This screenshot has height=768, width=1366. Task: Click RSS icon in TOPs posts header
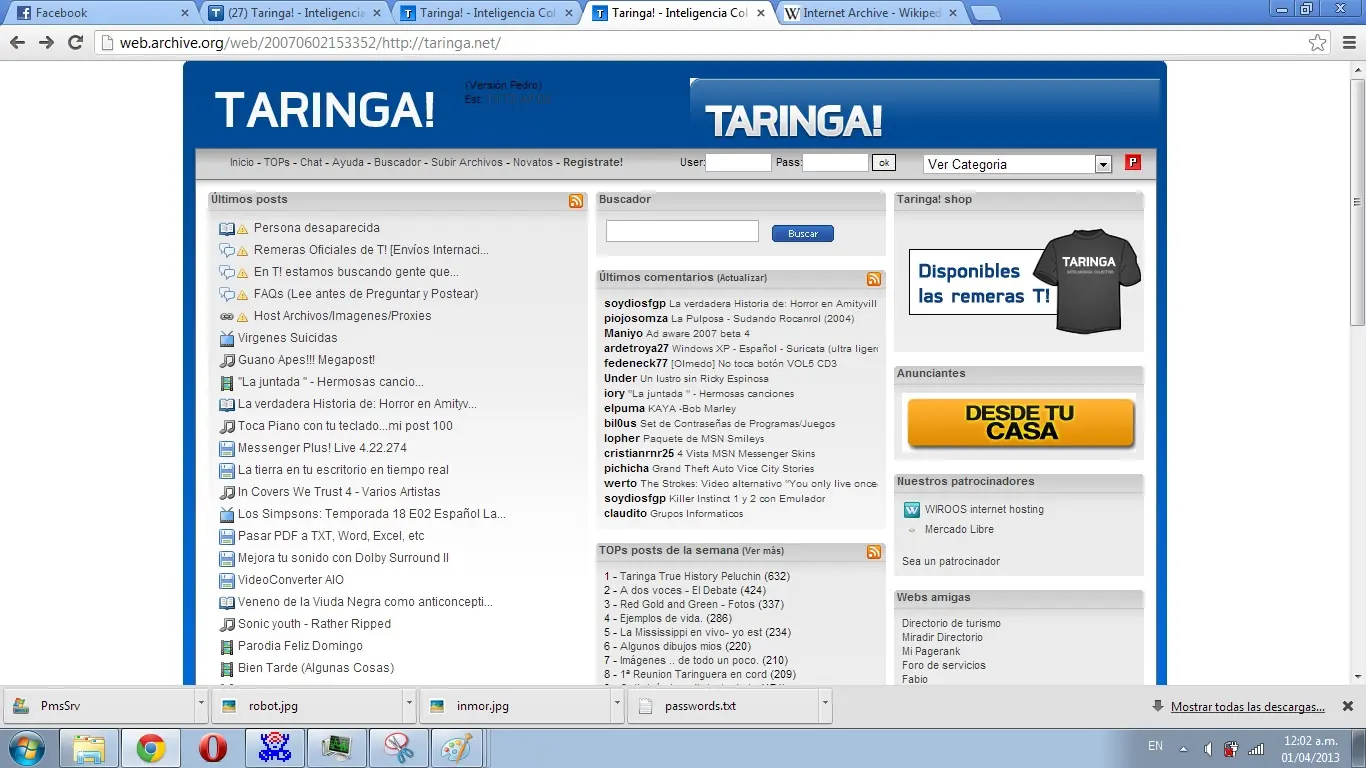874,552
